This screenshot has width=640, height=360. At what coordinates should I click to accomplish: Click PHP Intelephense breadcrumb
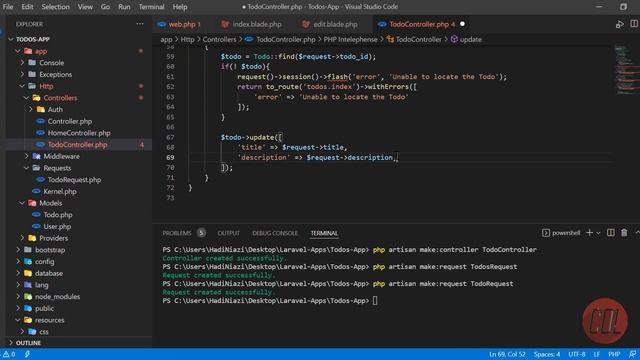pos(351,40)
